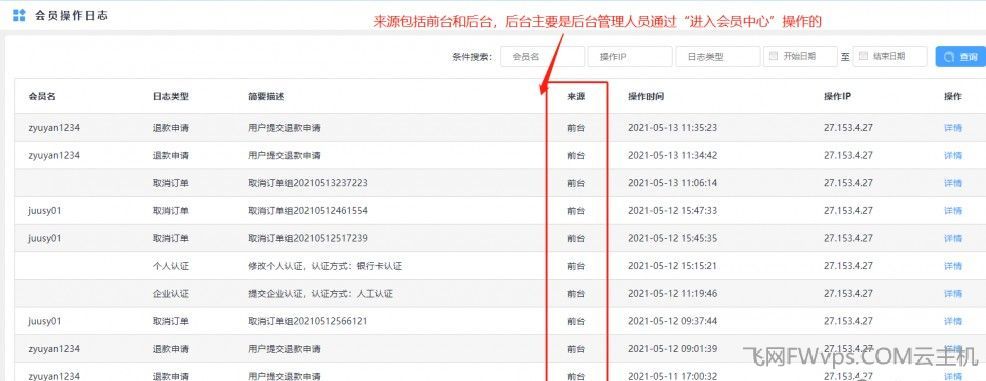Viewport: 986px width, 381px height.
Task: Select timestamp 2021-05-12 09:37:44
Action: coord(672,321)
